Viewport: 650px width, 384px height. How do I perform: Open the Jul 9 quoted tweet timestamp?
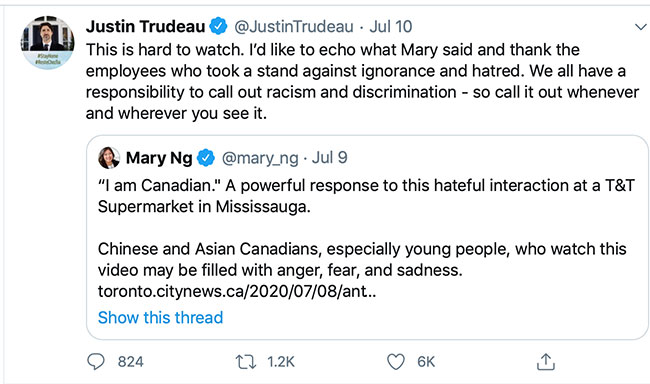pos(330,158)
